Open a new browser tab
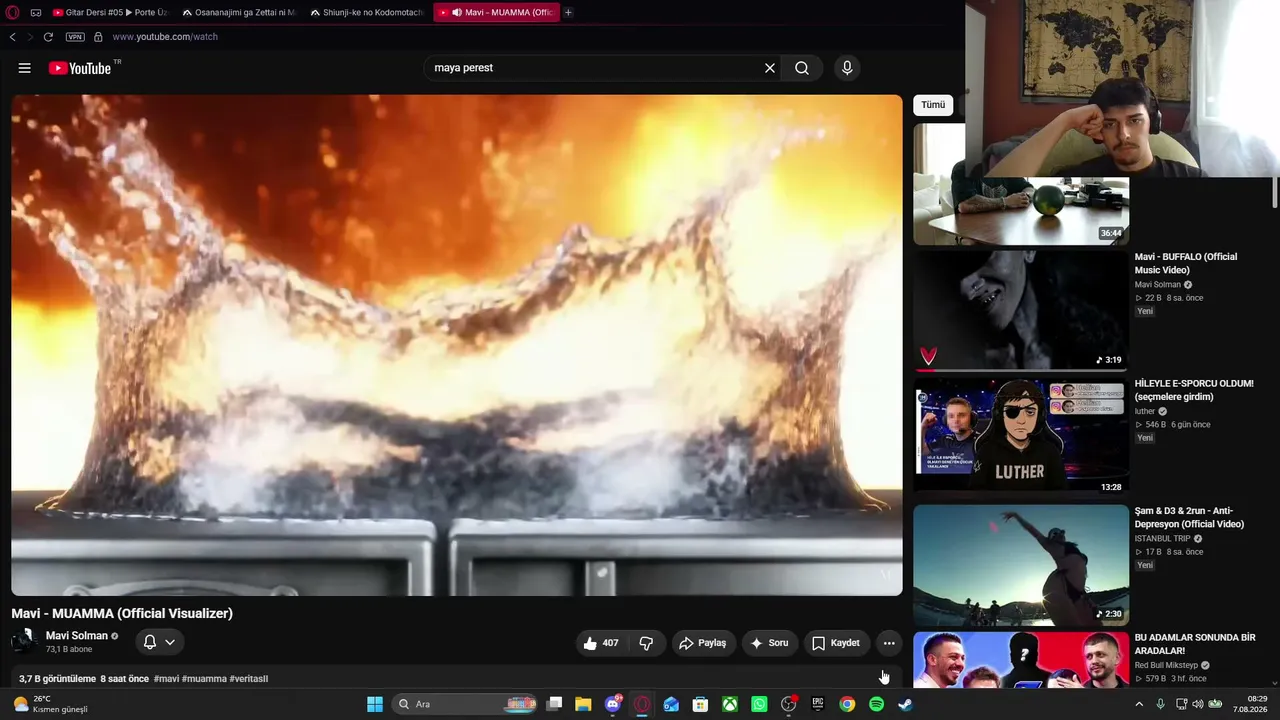1280x720 pixels. (x=568, y=12)
